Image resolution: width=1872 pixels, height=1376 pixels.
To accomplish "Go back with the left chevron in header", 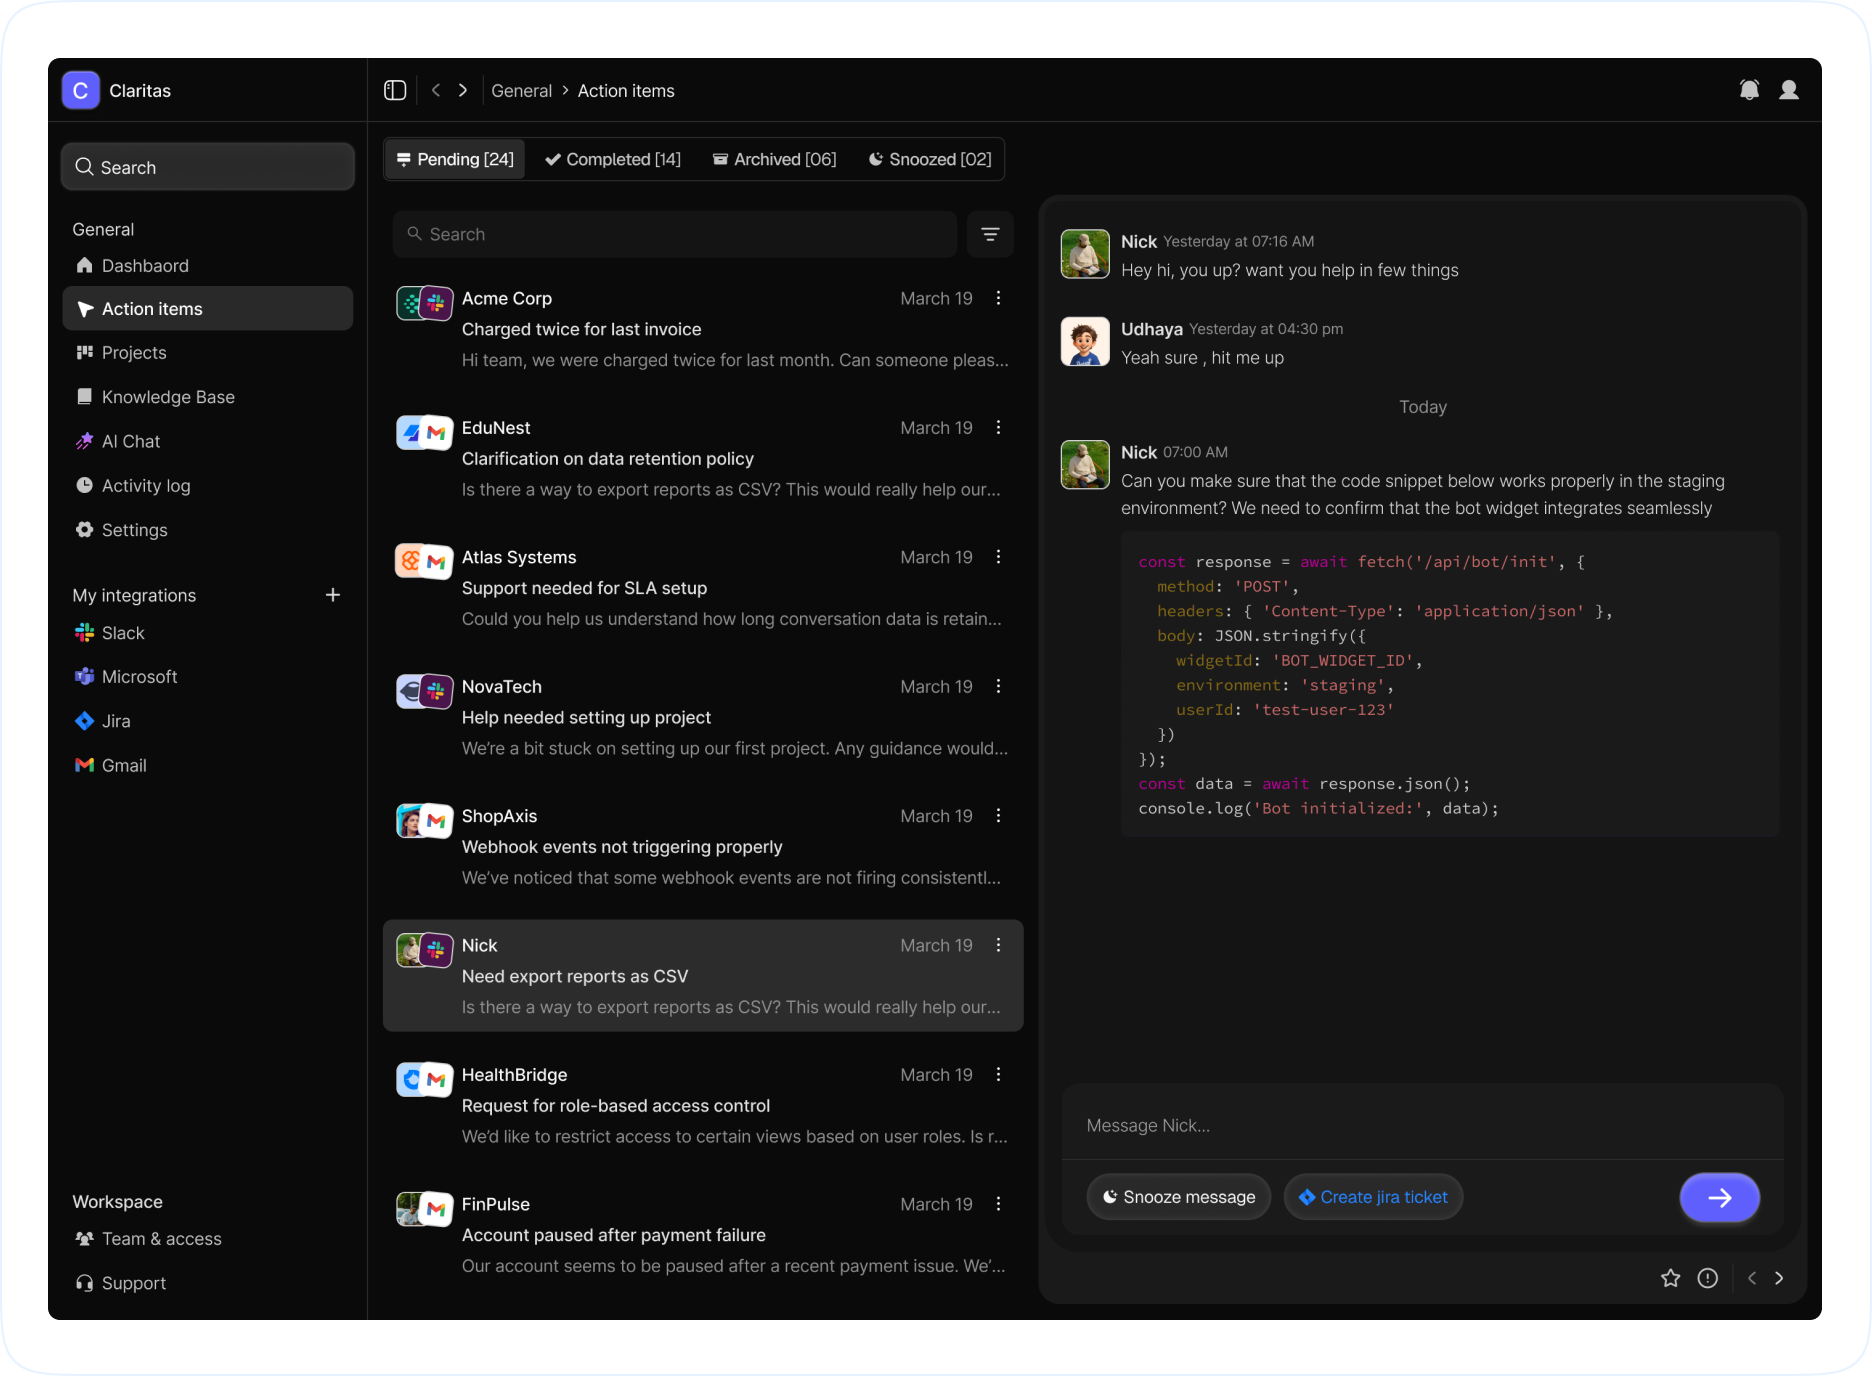I will [x=436, y=90].
